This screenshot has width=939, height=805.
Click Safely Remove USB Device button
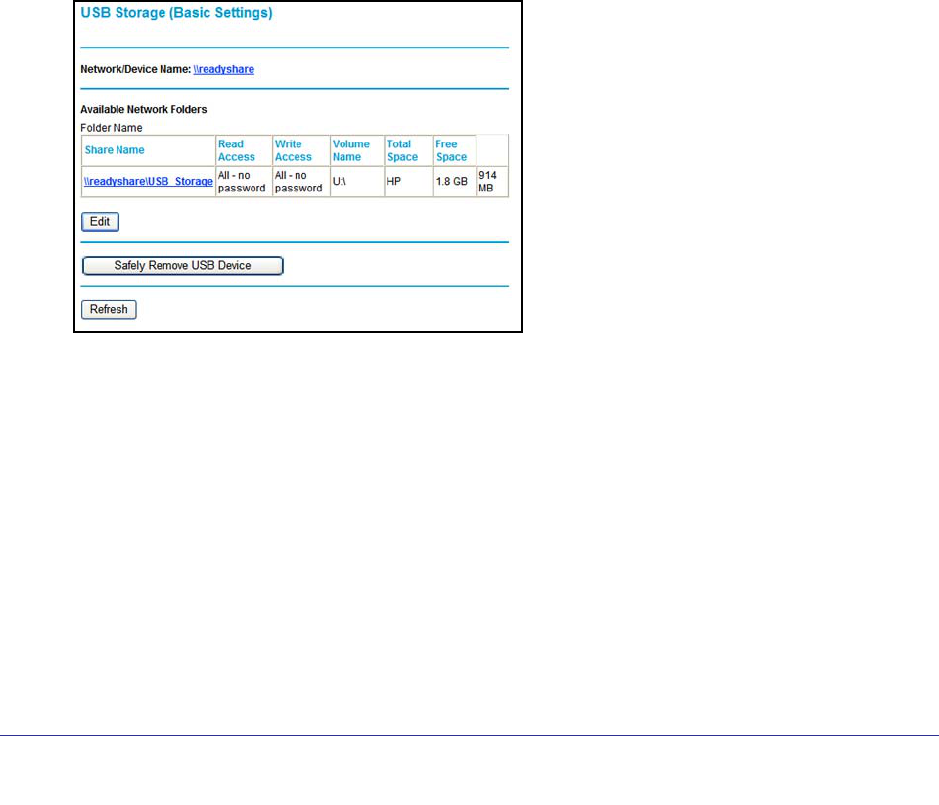[x=183, y=266]
